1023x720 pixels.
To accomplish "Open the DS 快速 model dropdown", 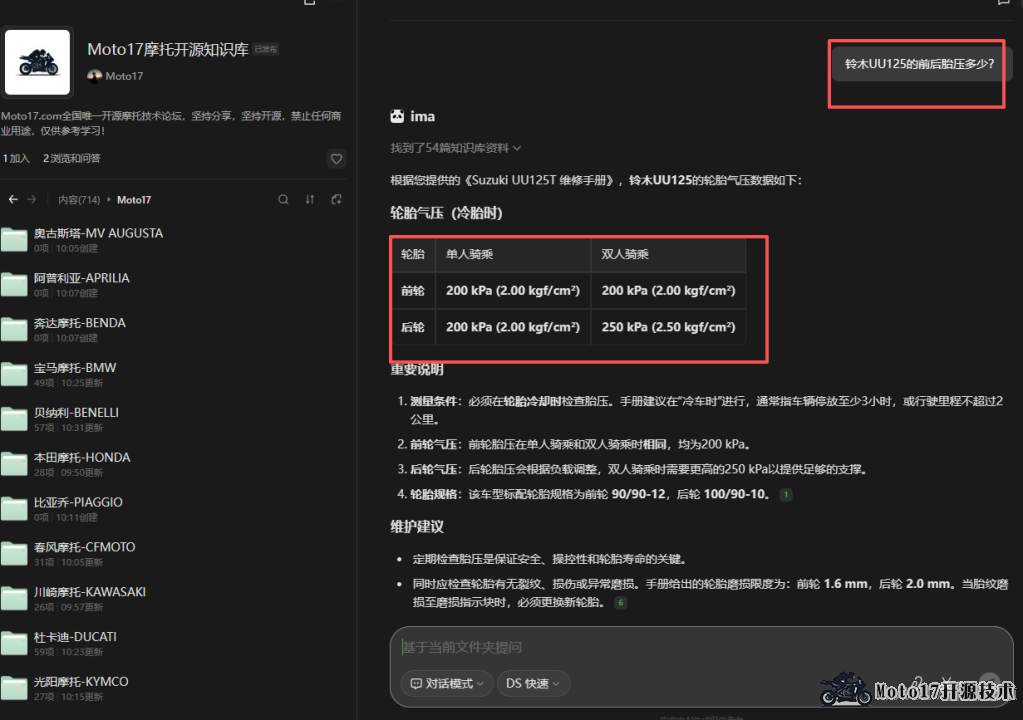I will click(533, 683).
